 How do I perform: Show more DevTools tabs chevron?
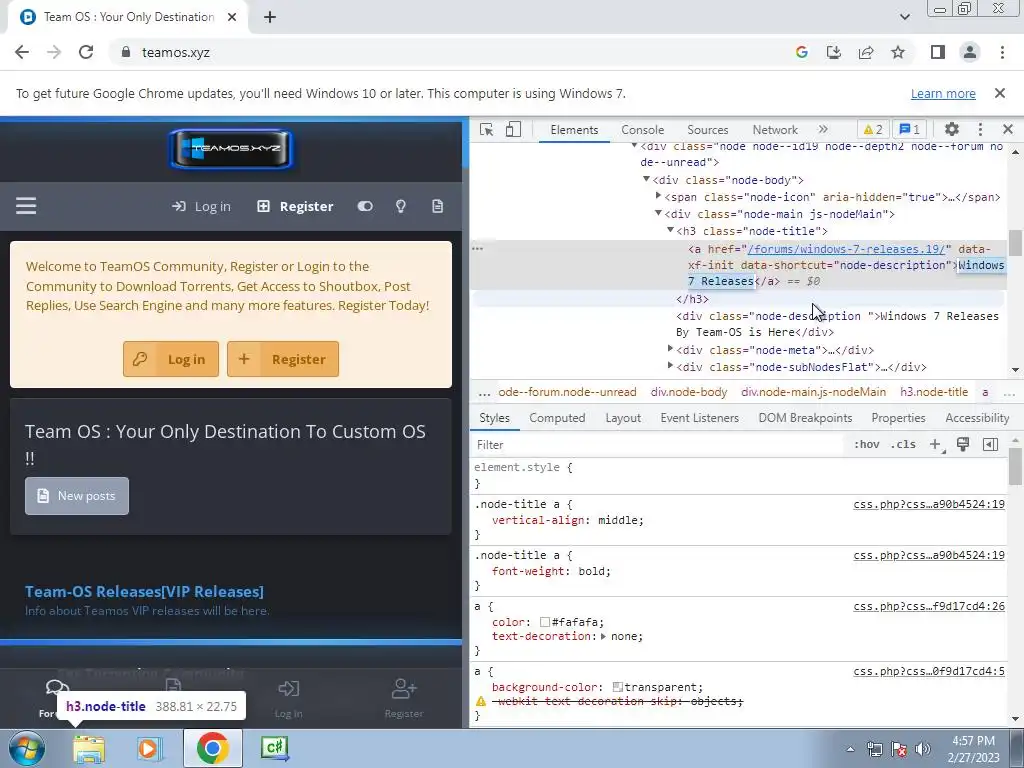tap(823, 129)
